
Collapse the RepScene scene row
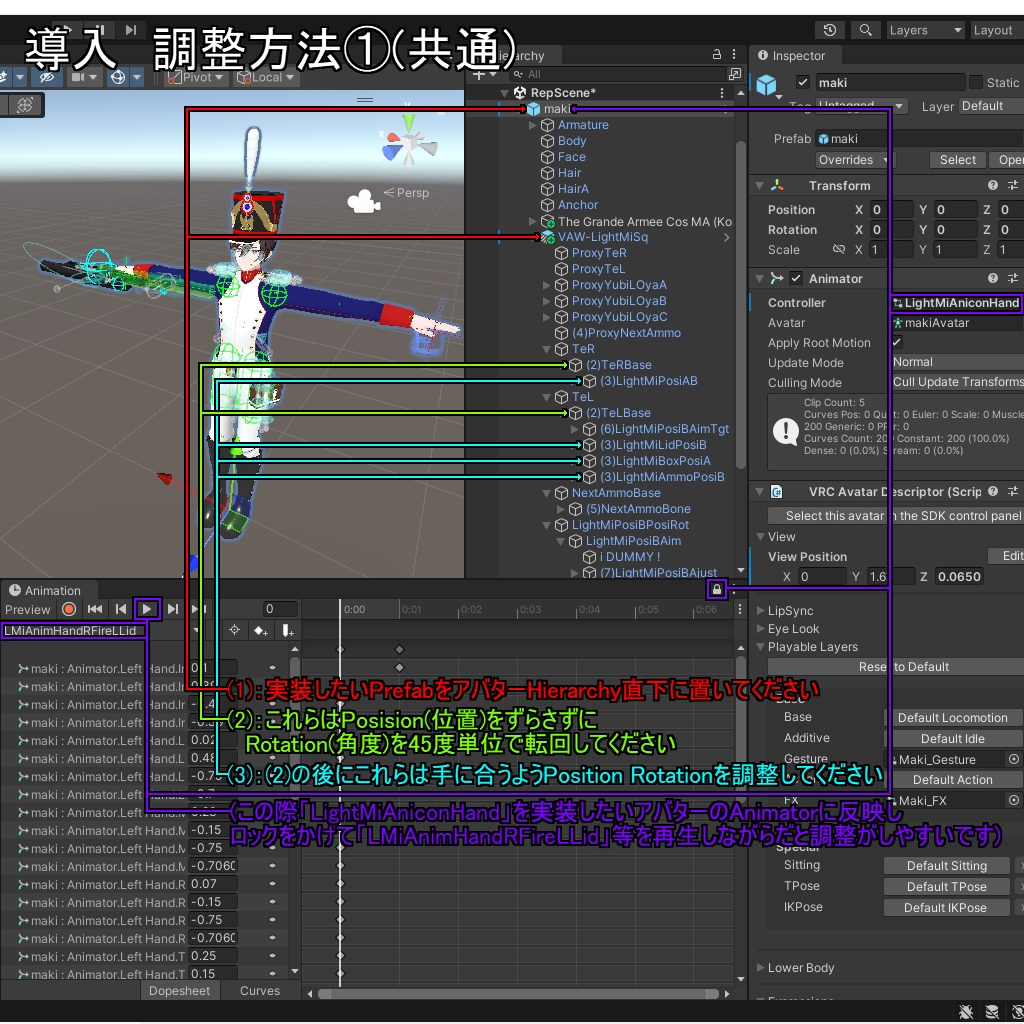click(504, 93)
